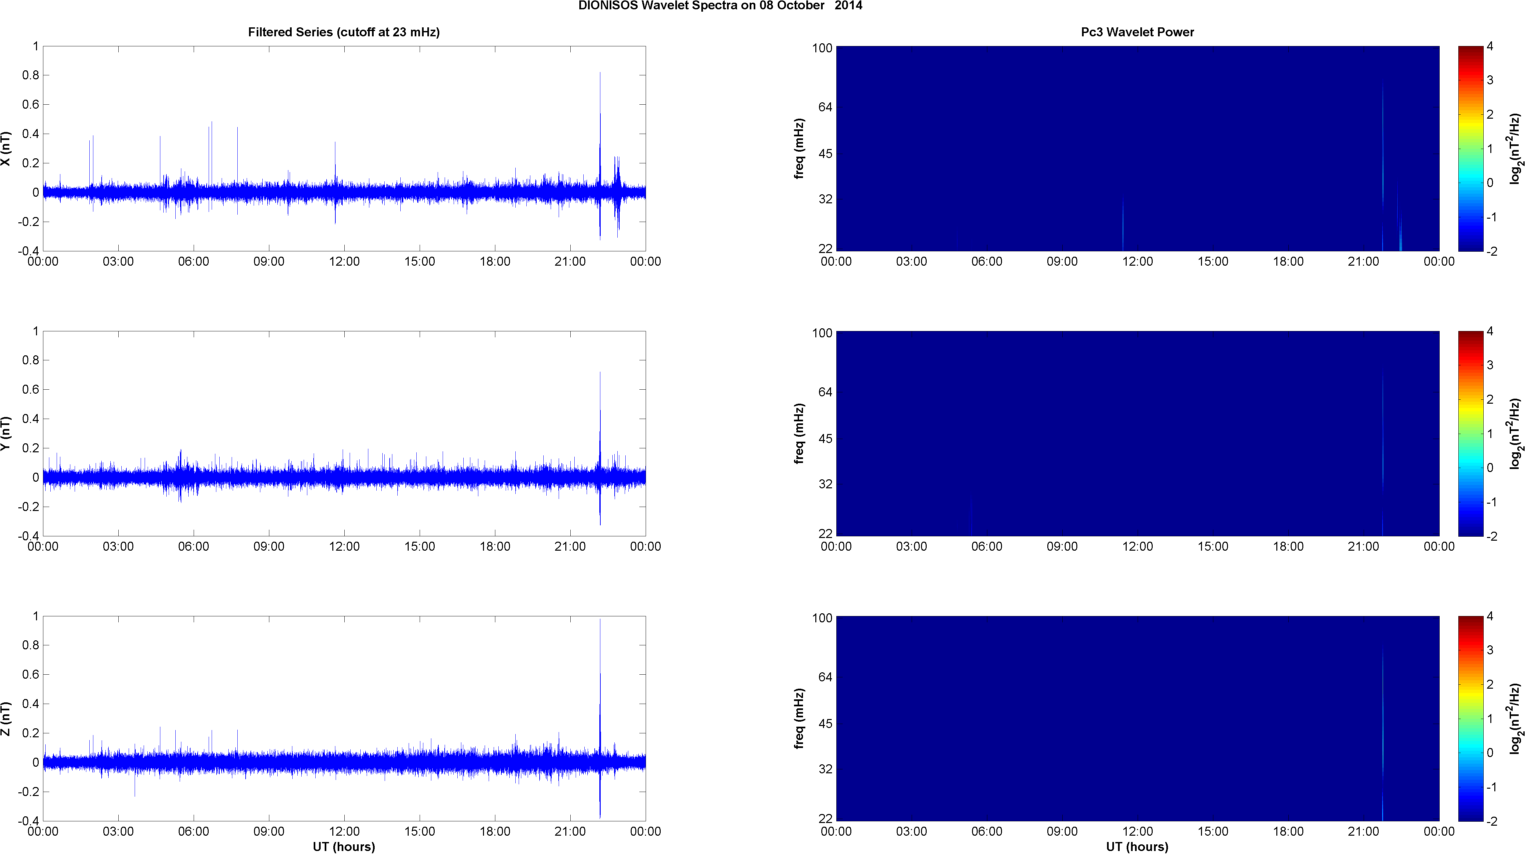1525x854 pixels.
Task: Click the '-0.4' tick on Y (nT) axis
Action: click(27, 536)
